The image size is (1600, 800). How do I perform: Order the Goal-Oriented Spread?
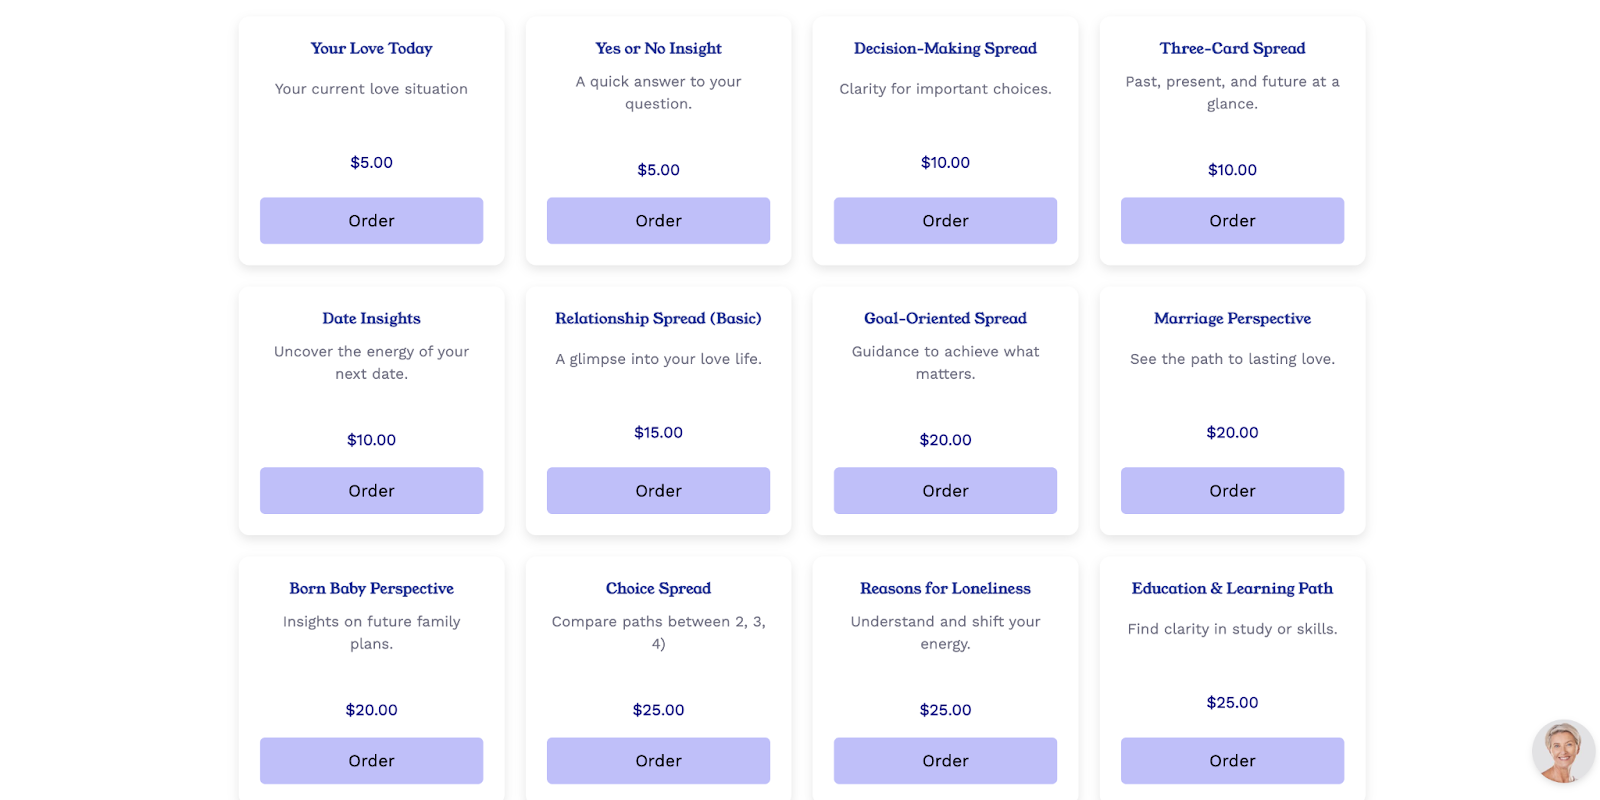[x=945, y=491]
